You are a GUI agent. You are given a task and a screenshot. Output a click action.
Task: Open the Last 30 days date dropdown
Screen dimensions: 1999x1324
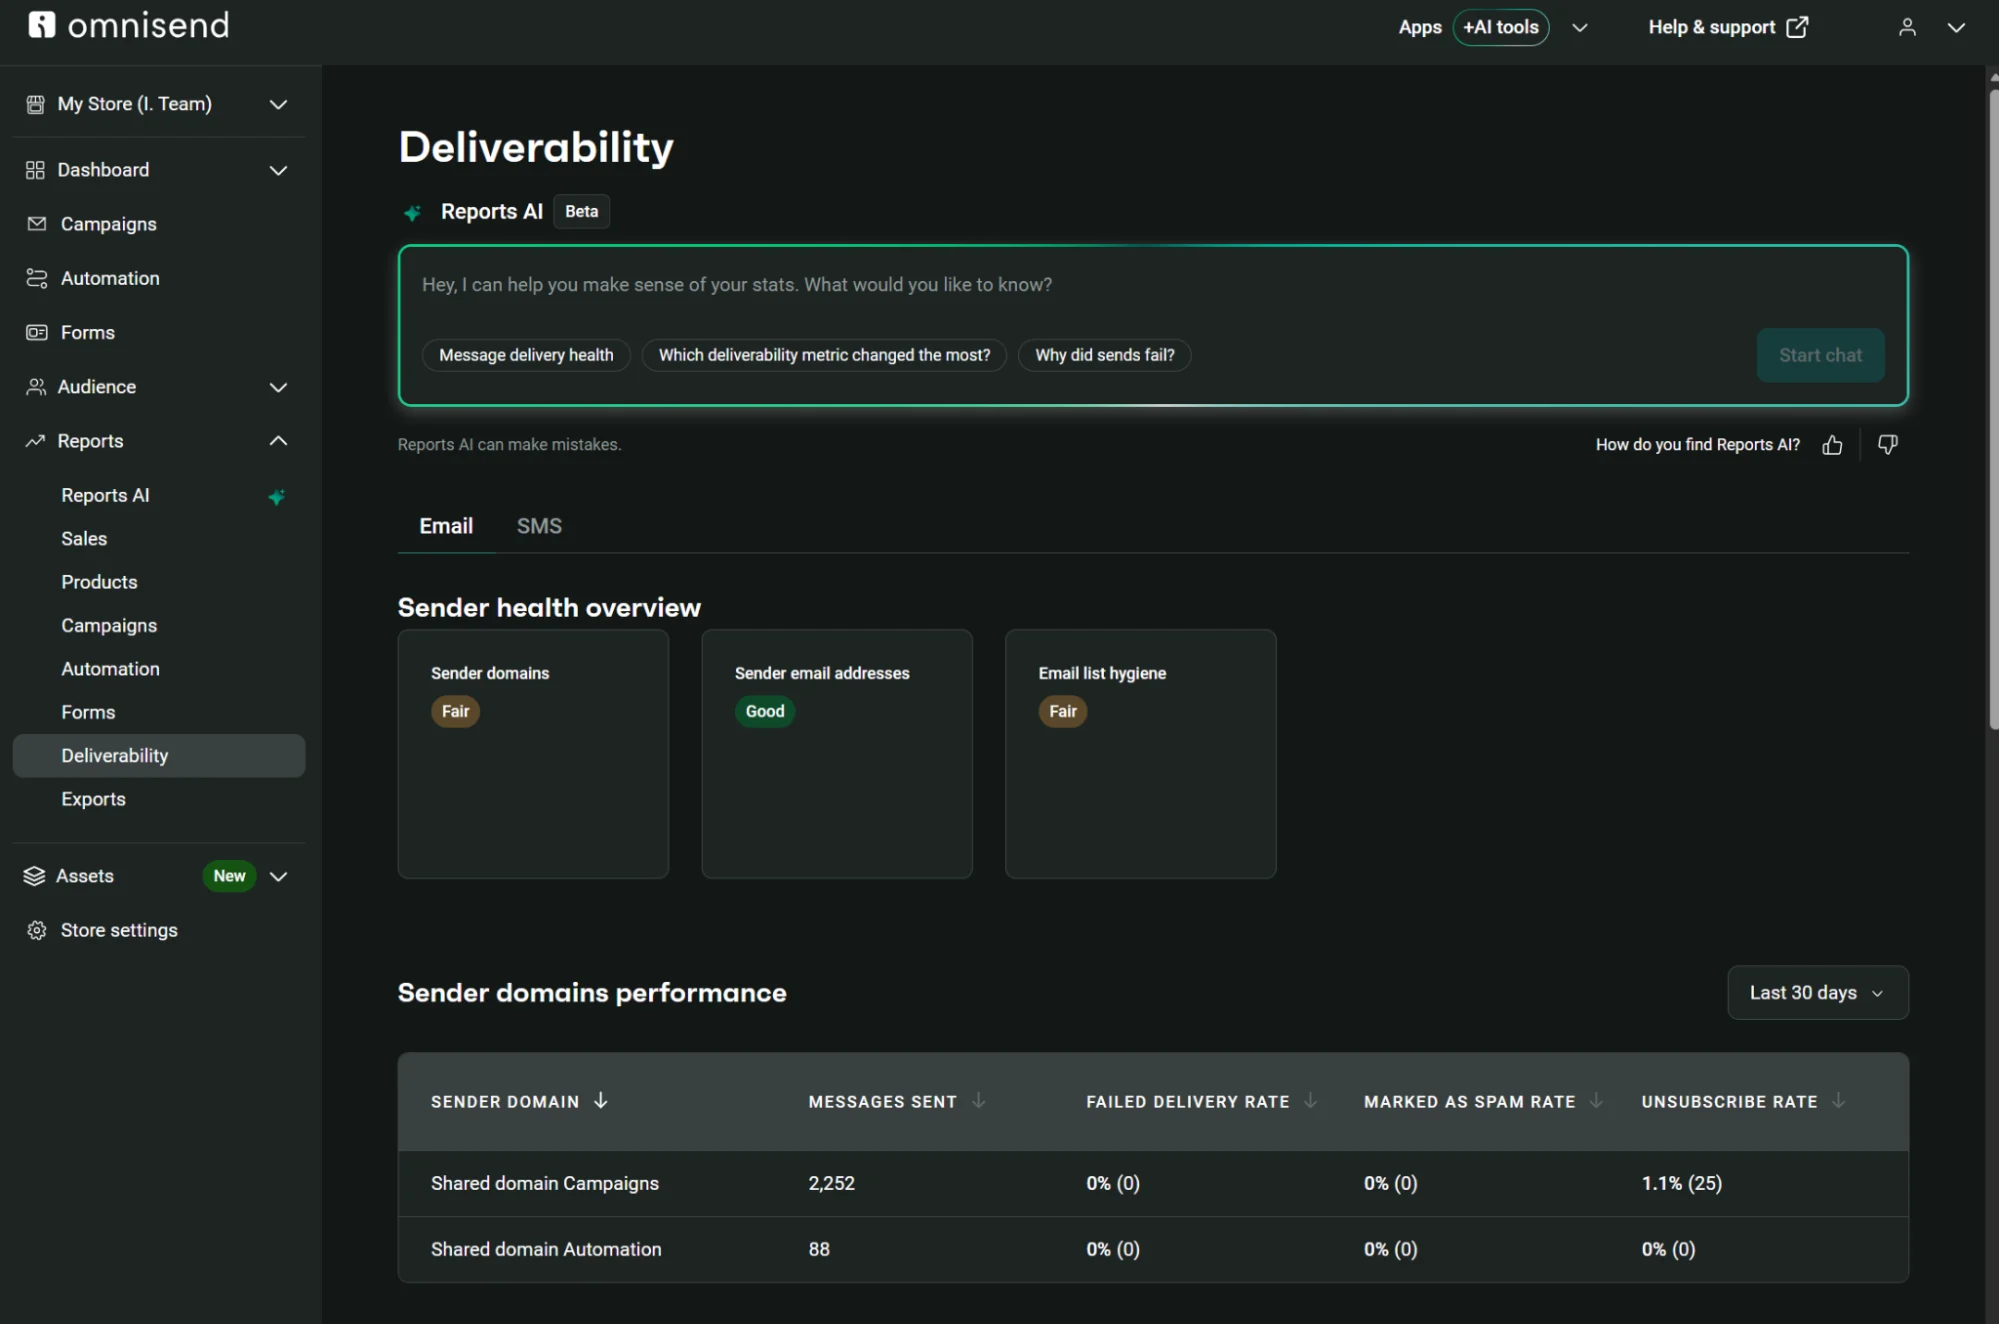click(x=1817, y=993)
